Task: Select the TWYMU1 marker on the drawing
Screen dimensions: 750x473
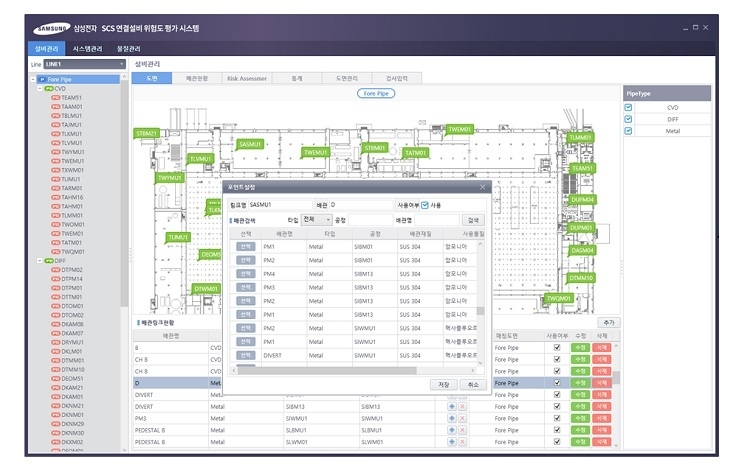Action: pyautogui.click(x=169, y=177)
